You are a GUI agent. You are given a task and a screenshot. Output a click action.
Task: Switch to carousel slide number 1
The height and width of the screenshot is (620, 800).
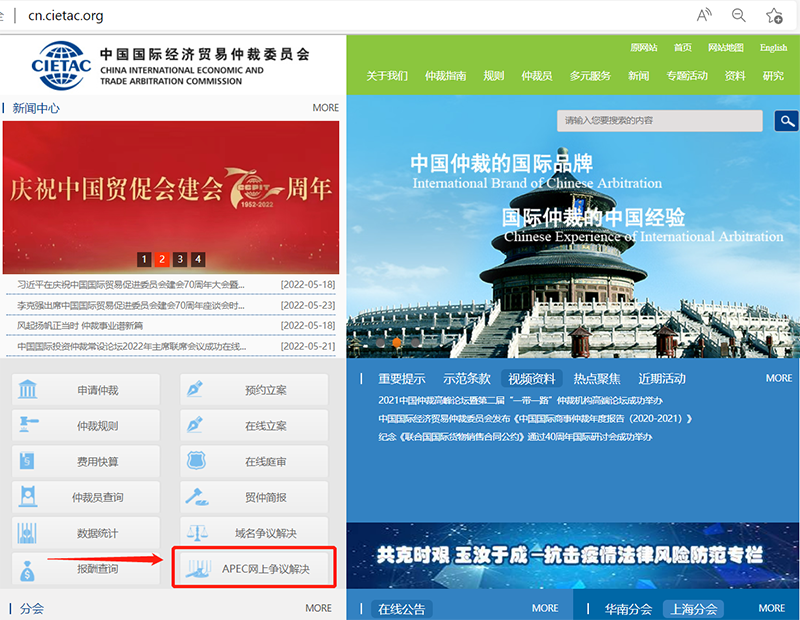144,259
